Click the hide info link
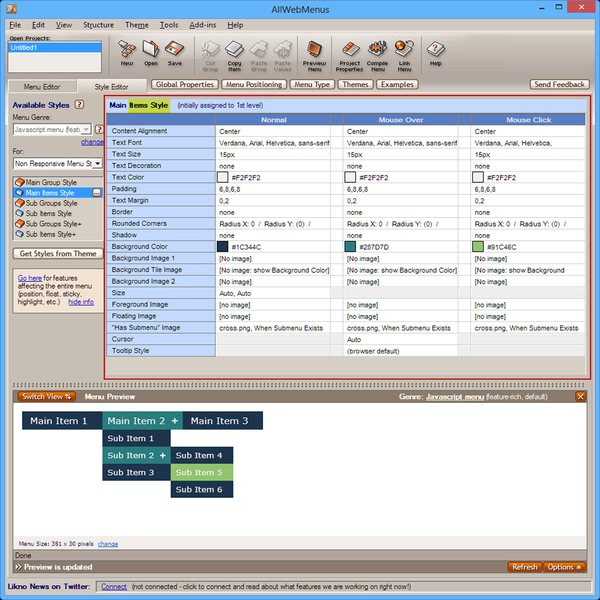The height and width of the screenshot is (600, 600). (x=81, y=302)
